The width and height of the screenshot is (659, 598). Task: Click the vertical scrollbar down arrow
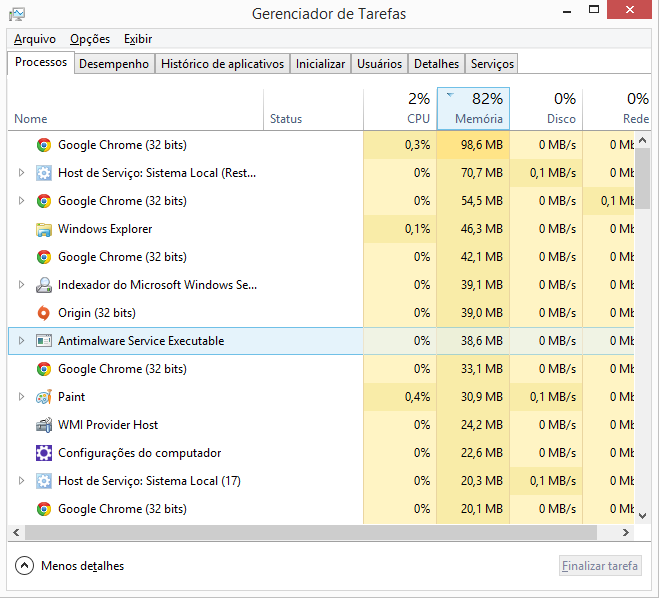pyautogui.click(x=642, y=516)
